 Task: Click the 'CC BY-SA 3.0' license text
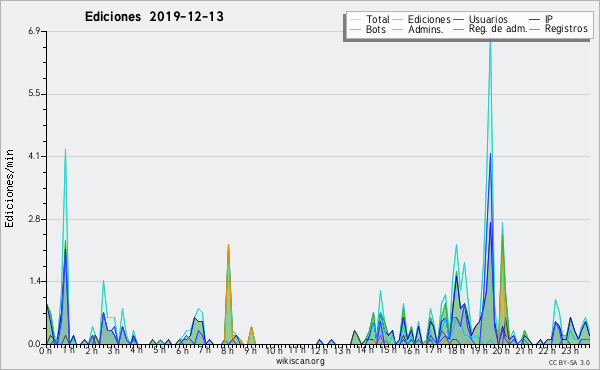[569, 362]
